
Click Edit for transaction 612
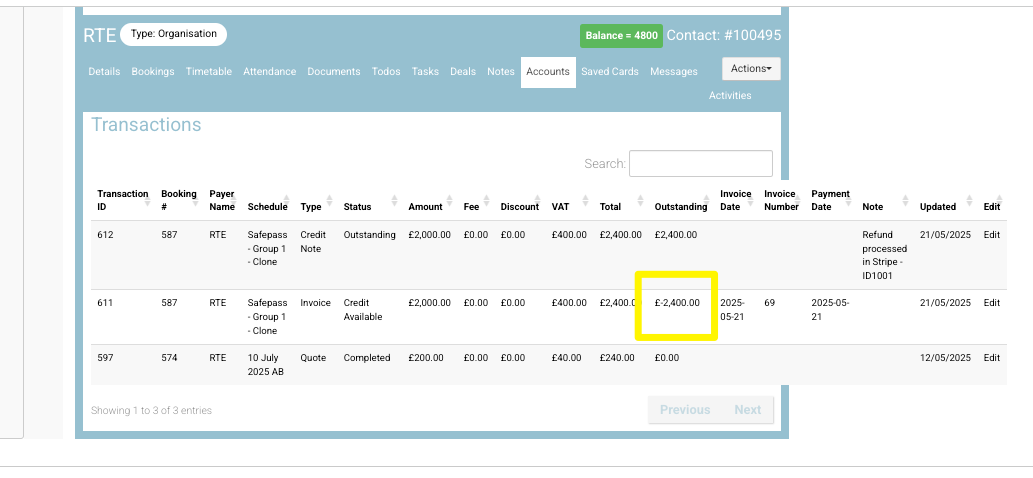click(991, 235)
